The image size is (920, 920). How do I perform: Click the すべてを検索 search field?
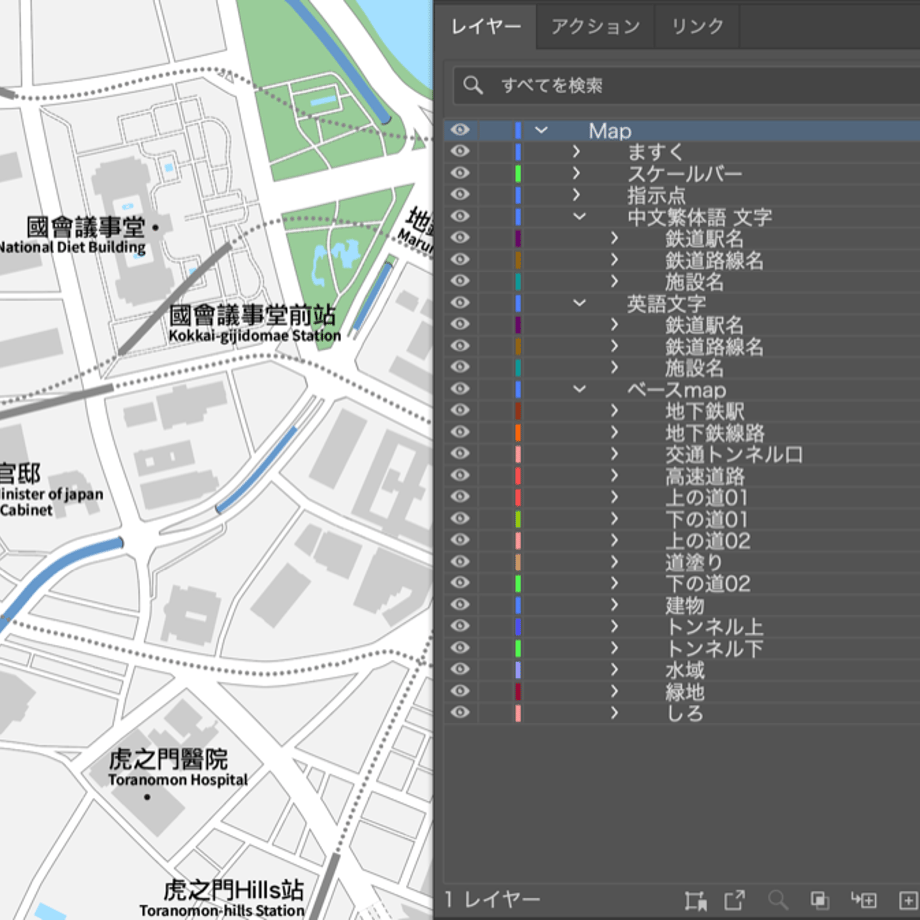(x=686, y=86)
